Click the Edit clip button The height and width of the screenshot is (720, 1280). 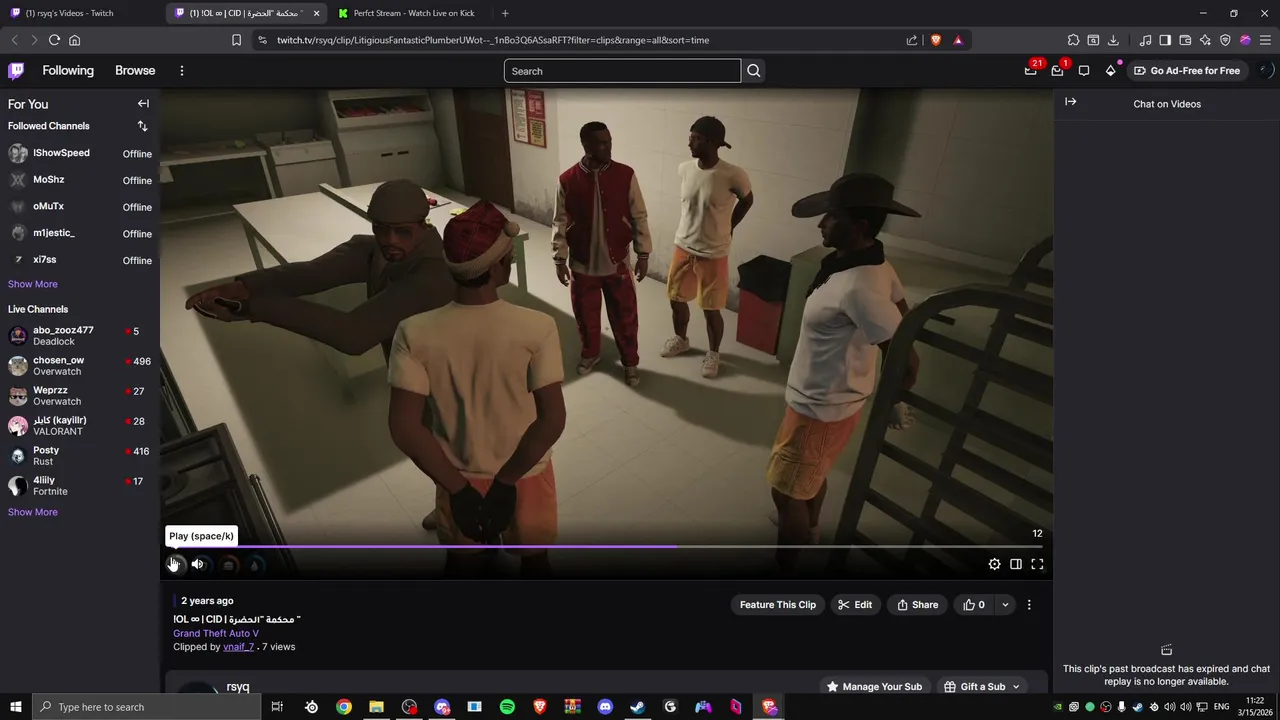tap(855, 605)
